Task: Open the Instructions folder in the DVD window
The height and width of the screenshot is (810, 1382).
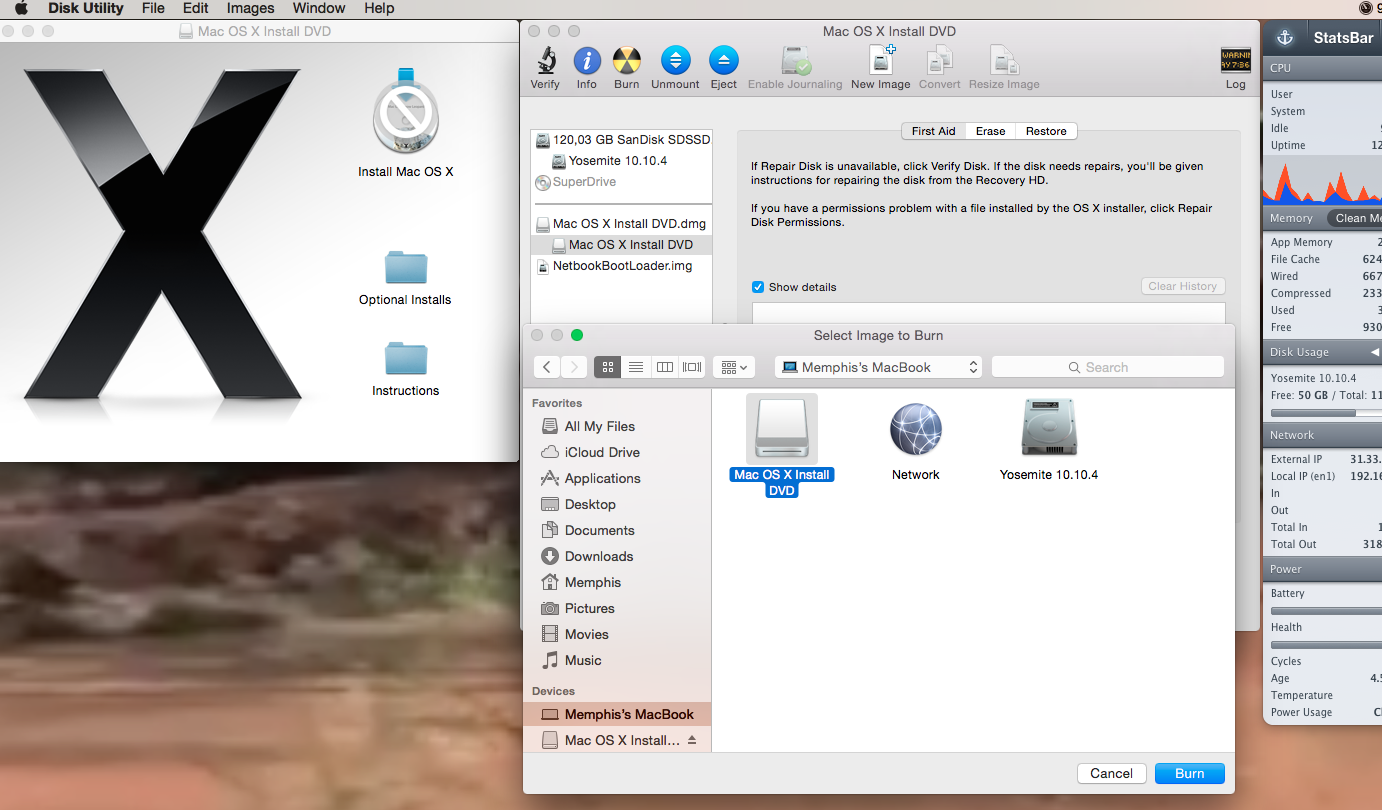Action: pos(406,358)
